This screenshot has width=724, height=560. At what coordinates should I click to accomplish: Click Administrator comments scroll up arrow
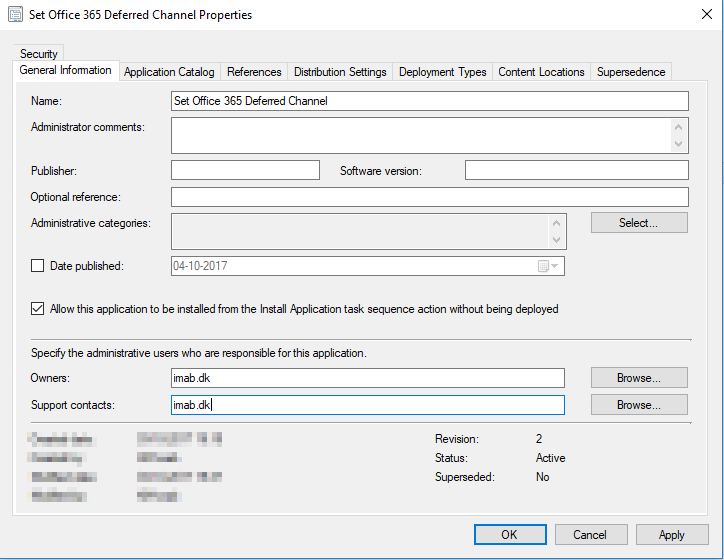(x=678, y=127)
